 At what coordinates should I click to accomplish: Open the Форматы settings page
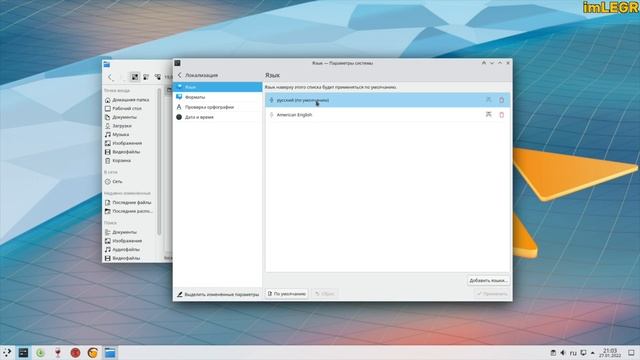218,97
